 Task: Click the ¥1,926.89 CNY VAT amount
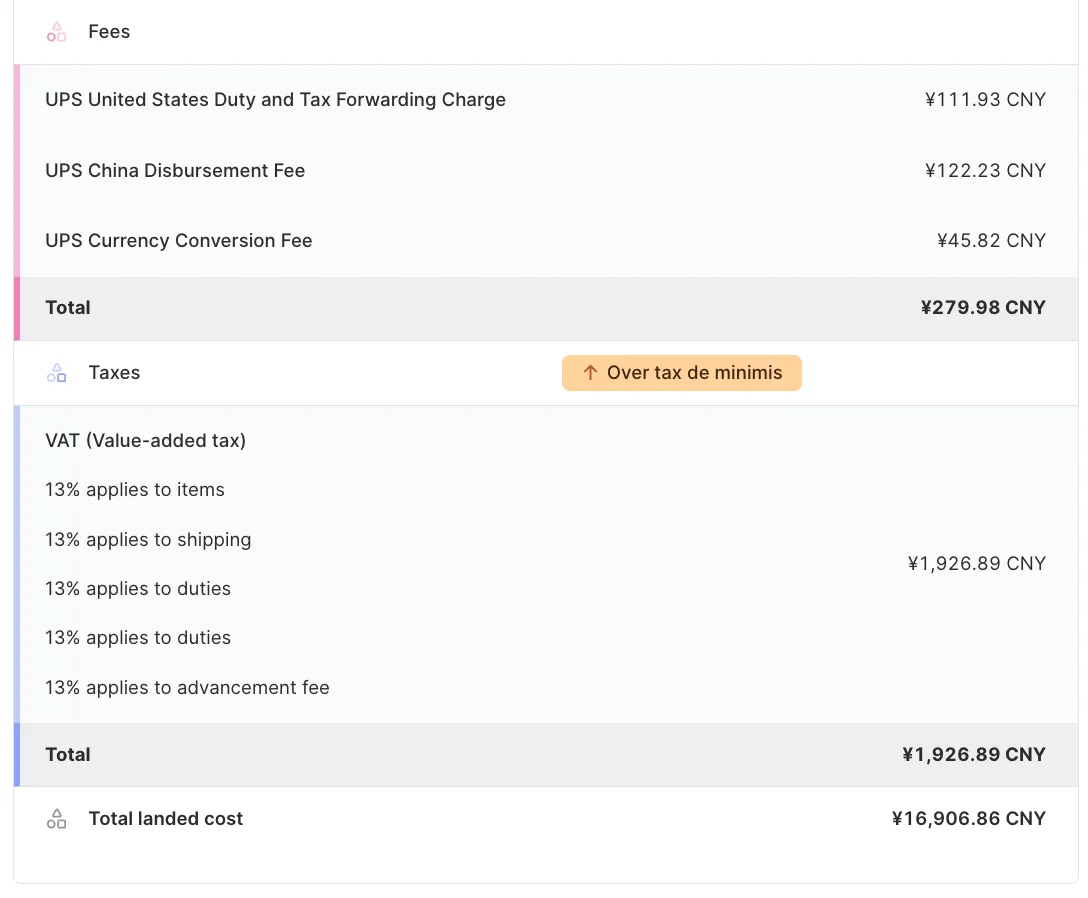coord(976,563)
